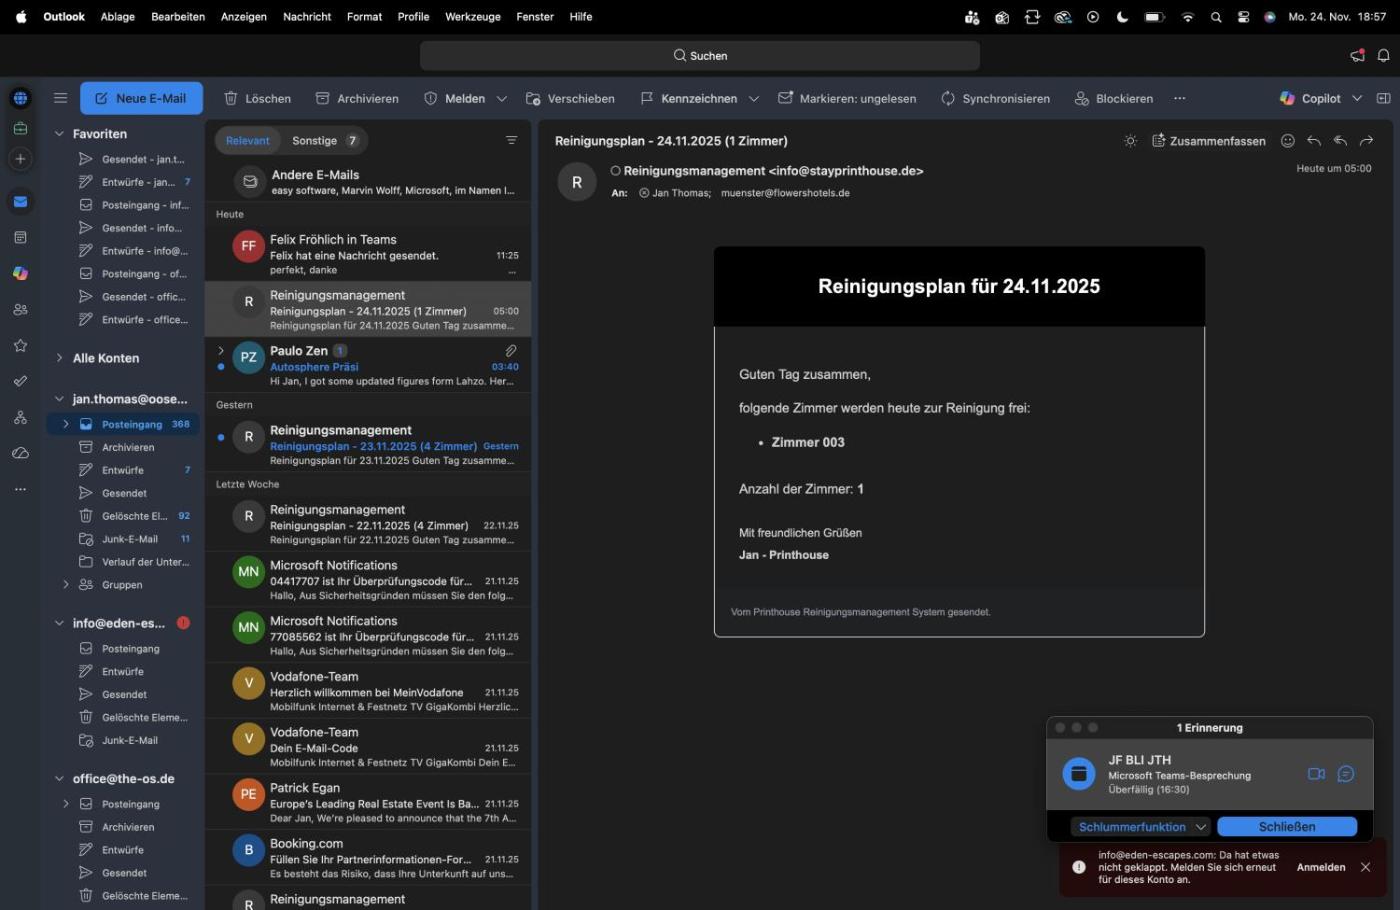Click the forward arrow icon in the email header
Screen dimensions: 1400x910
point(1366,141)
